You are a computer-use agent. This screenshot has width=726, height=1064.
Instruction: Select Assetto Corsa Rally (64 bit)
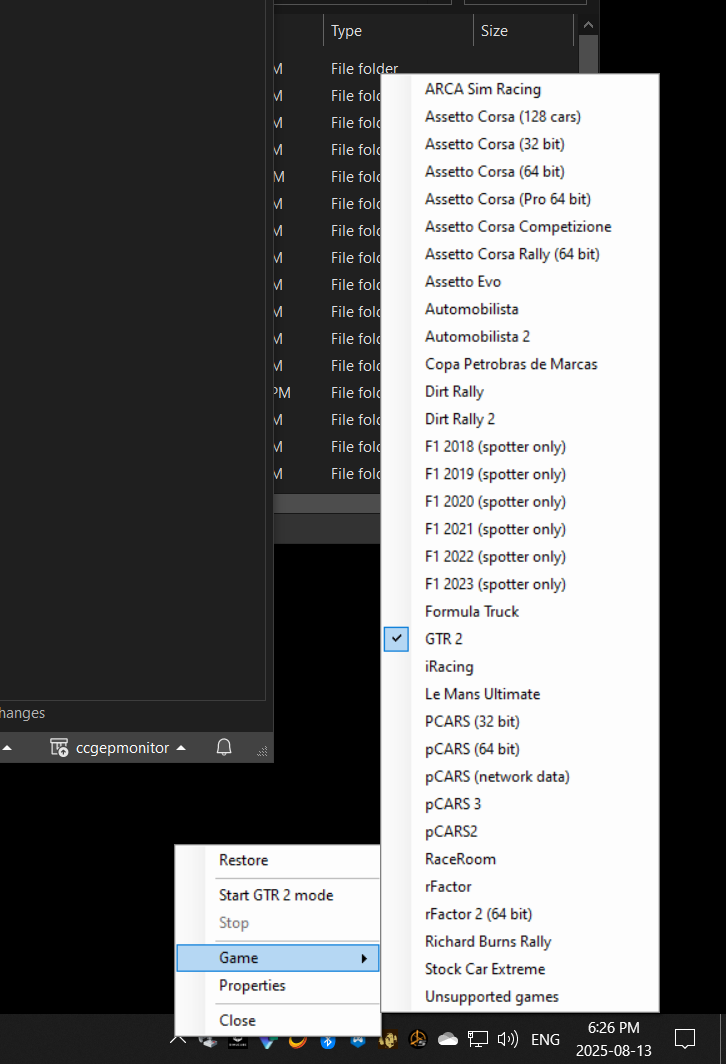click(520, 254)
